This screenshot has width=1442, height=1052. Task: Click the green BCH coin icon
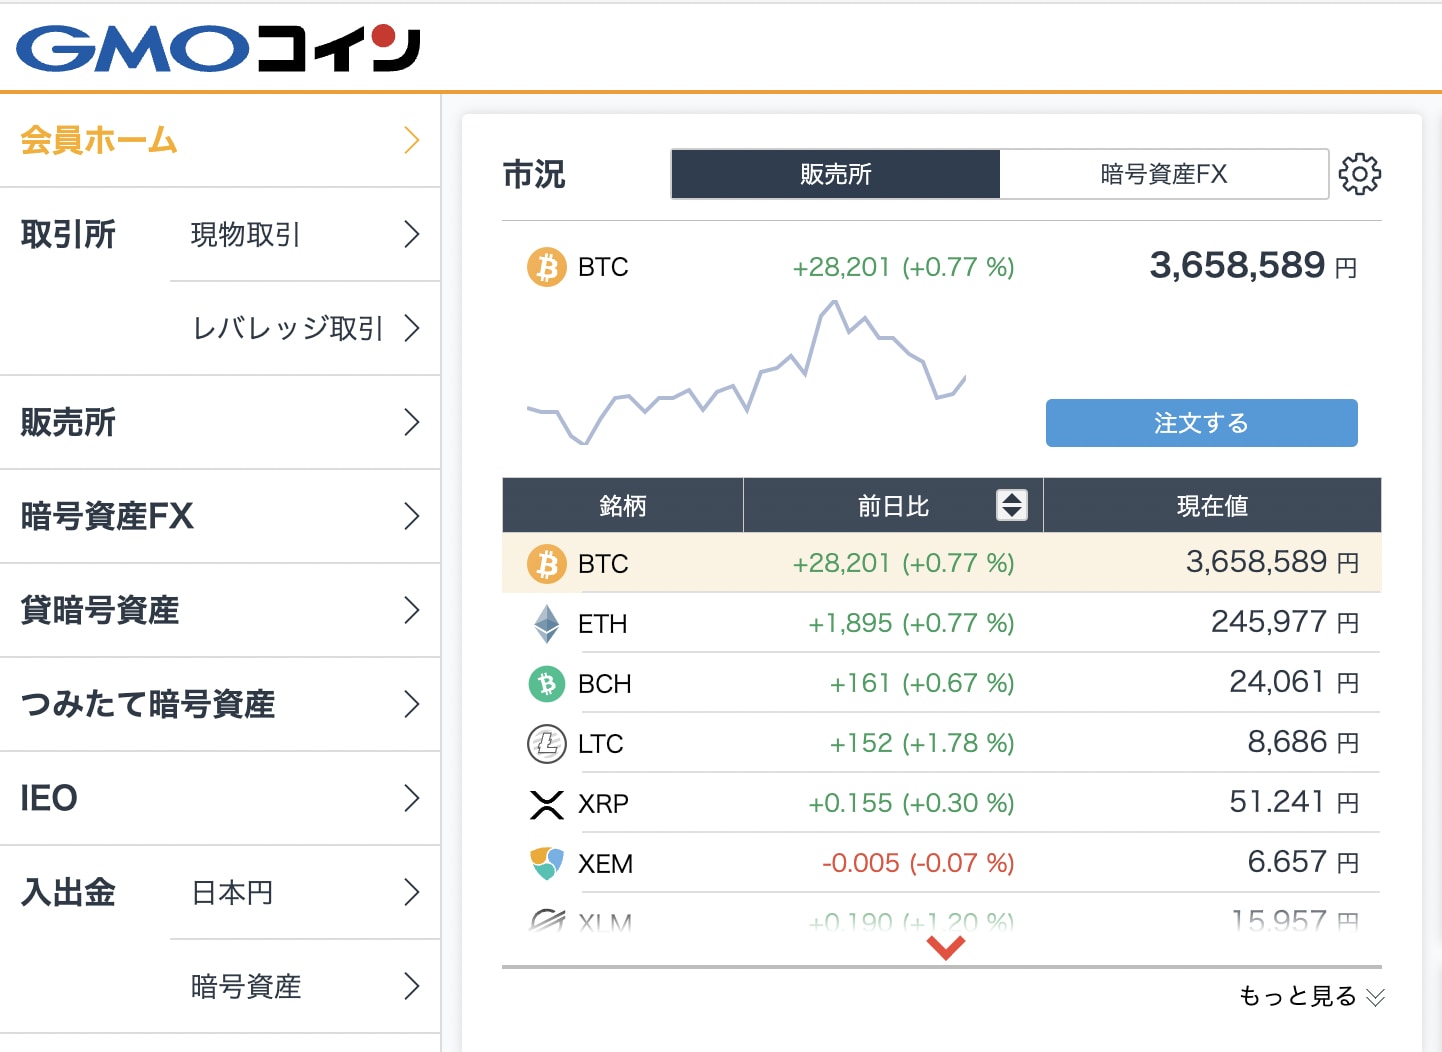point(547,684)
